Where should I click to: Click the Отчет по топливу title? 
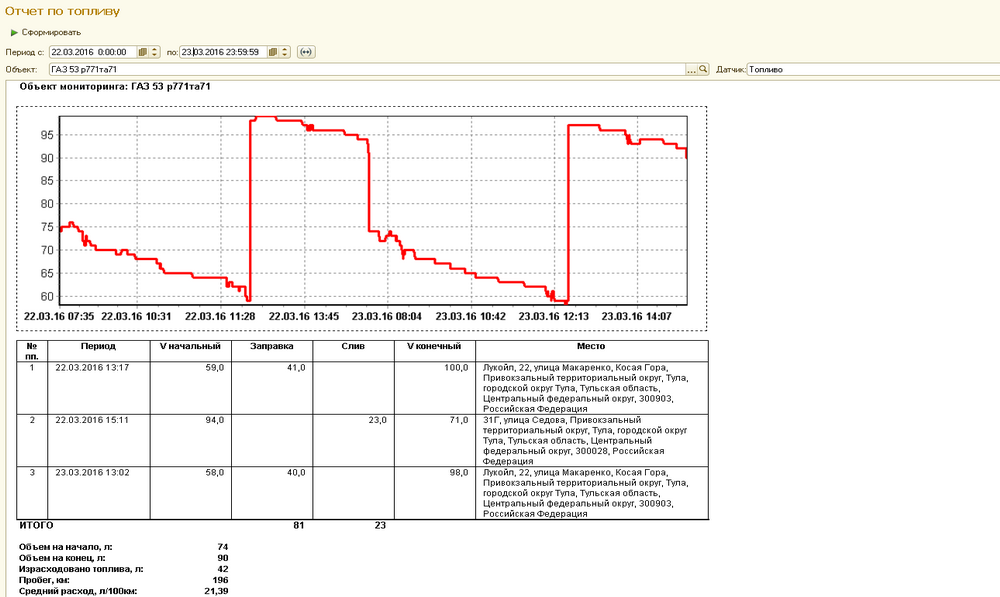62,11
